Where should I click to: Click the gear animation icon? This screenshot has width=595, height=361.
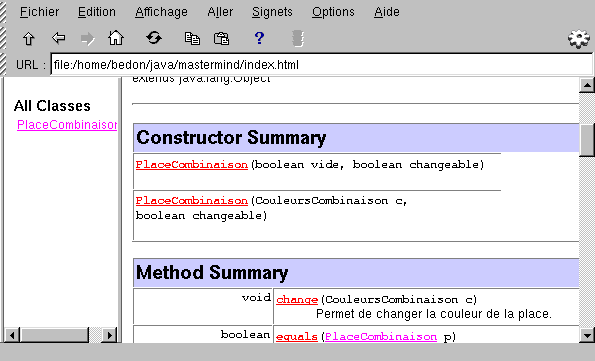(579, 39)
